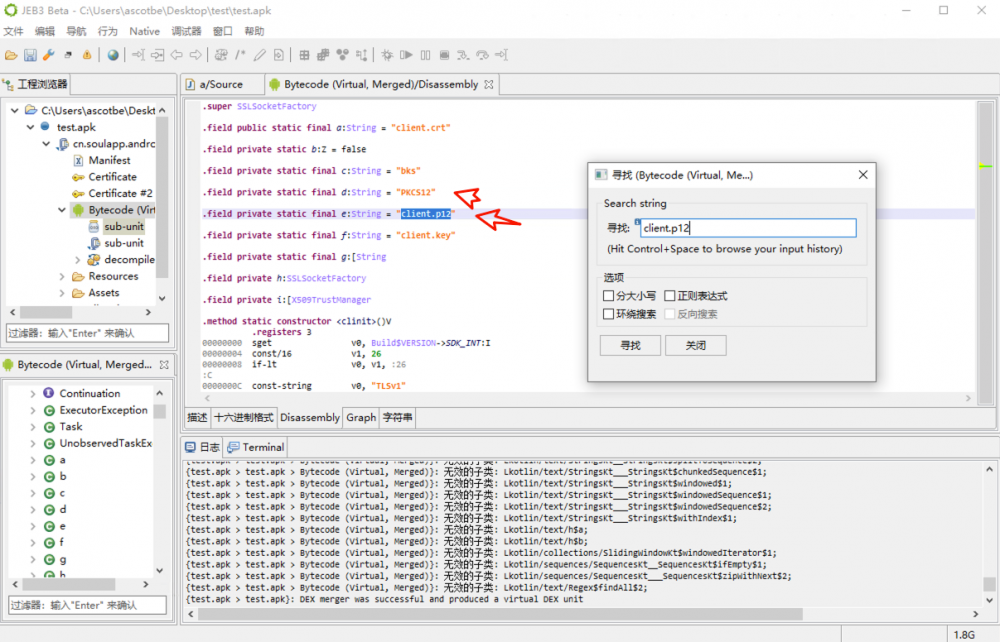The width and height of the screenshot is (1000, 642).
Task: Click the left arrow navigate back icon
Action: click(176, 55)
